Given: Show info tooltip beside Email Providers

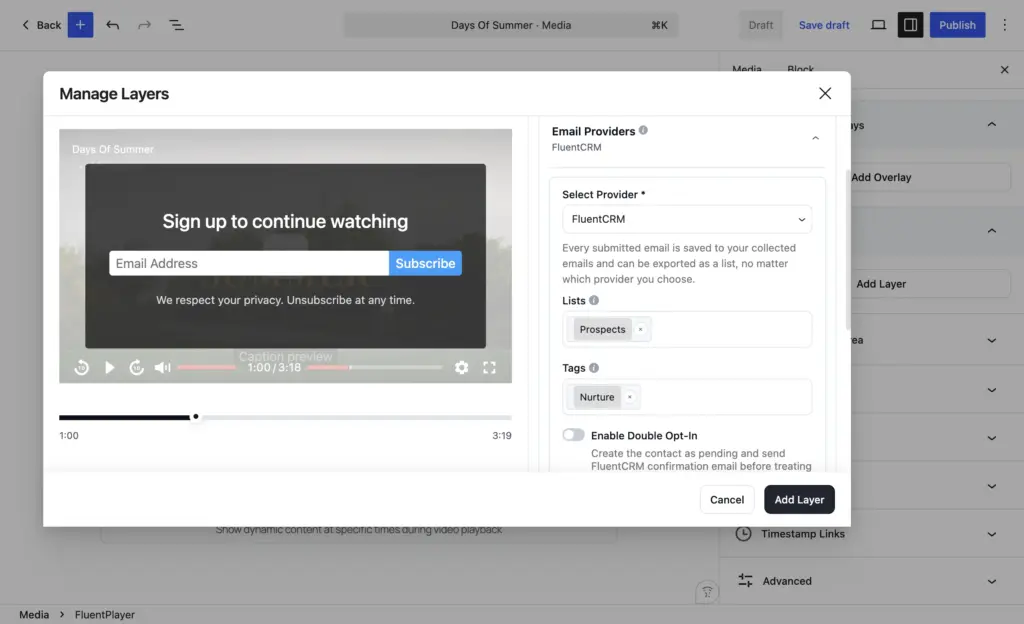Looking at the screenshot, I should (643, 130).
